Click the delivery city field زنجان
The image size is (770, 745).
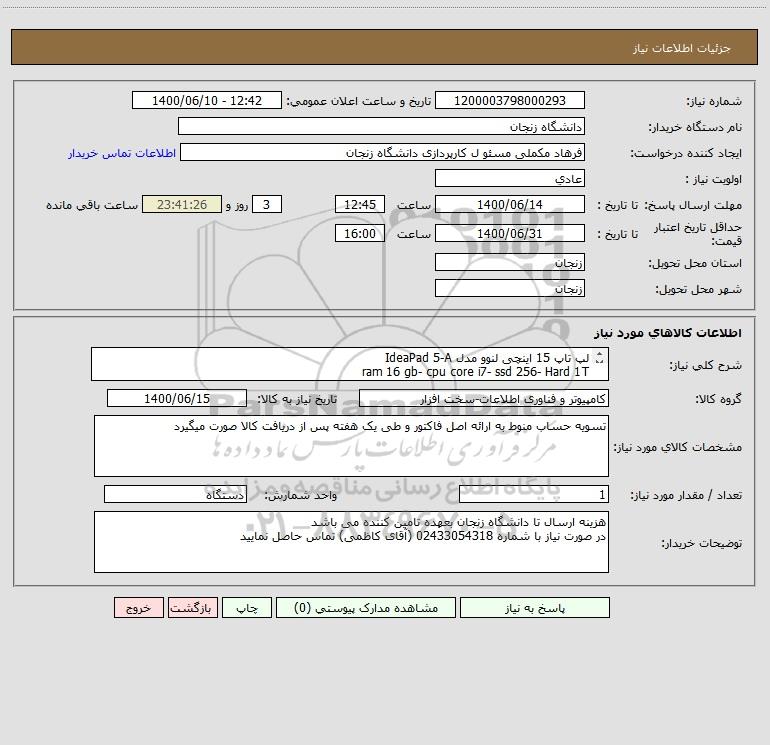tap(510, 288)
